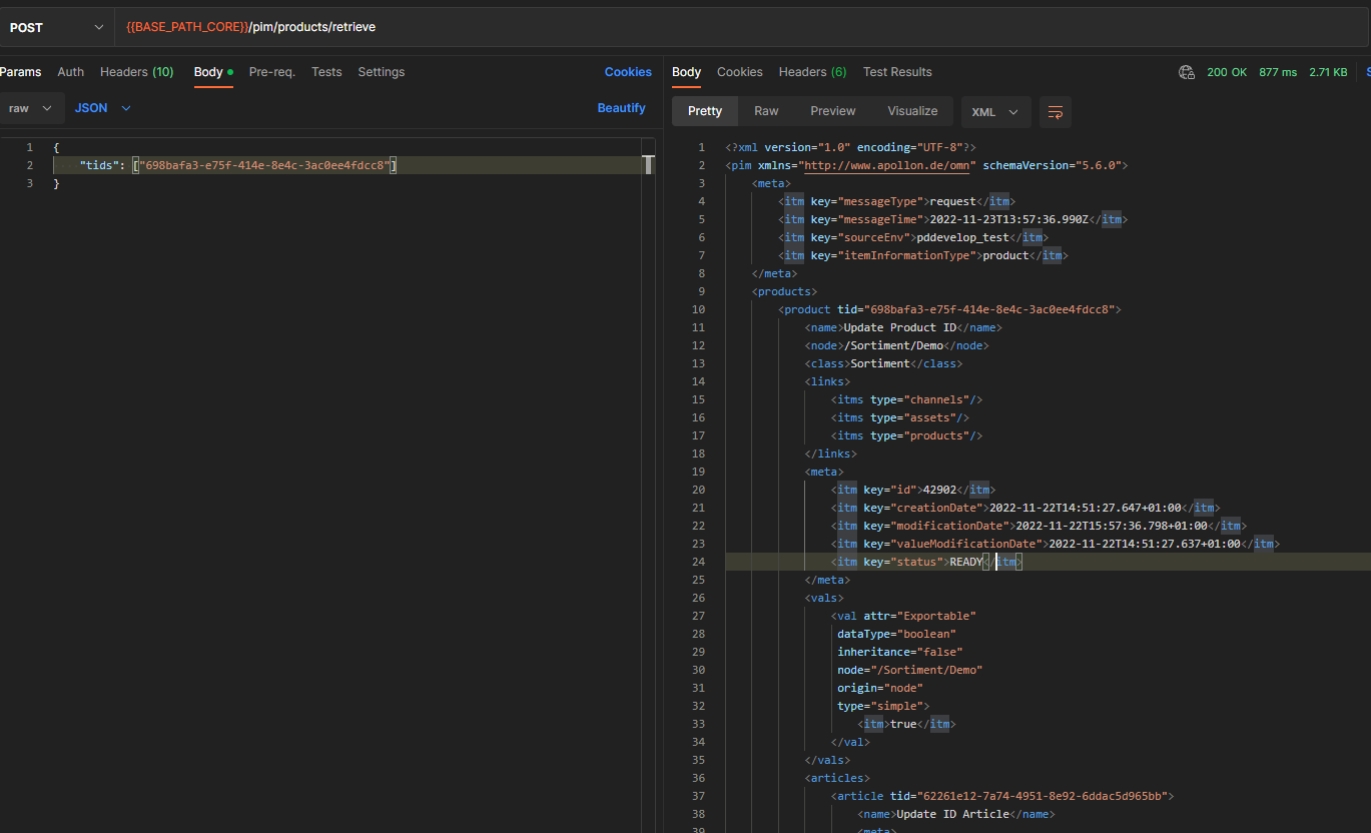The image size is (1371, 833).
Task: Select the Visualize response view
Action: click(x=912, y=111)
